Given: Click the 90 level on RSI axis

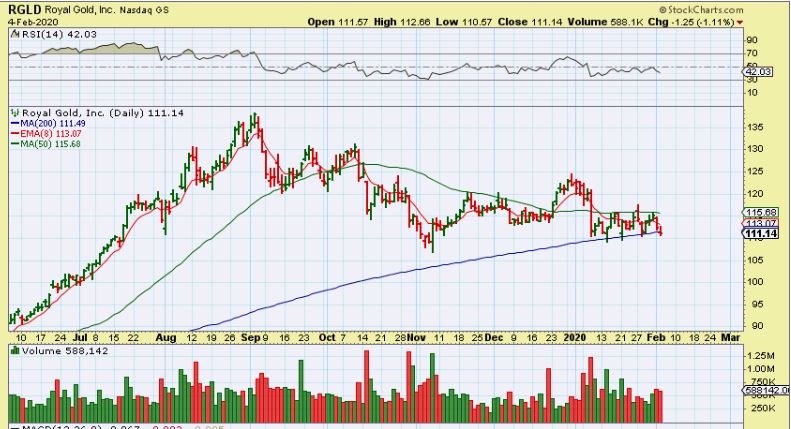Looking at the screenshot, I should [752, 40].
